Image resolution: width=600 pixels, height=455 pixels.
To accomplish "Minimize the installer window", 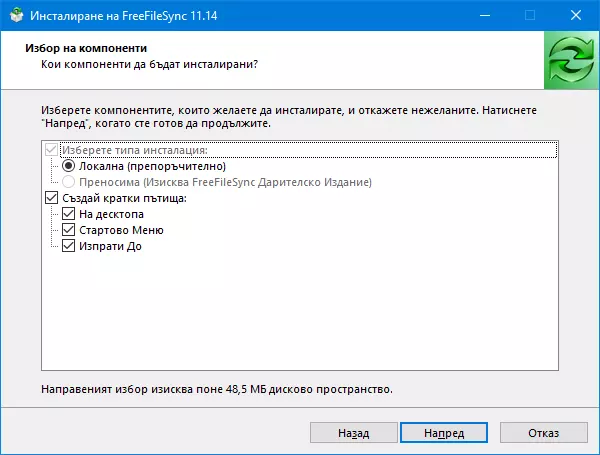I will point(485,15).
